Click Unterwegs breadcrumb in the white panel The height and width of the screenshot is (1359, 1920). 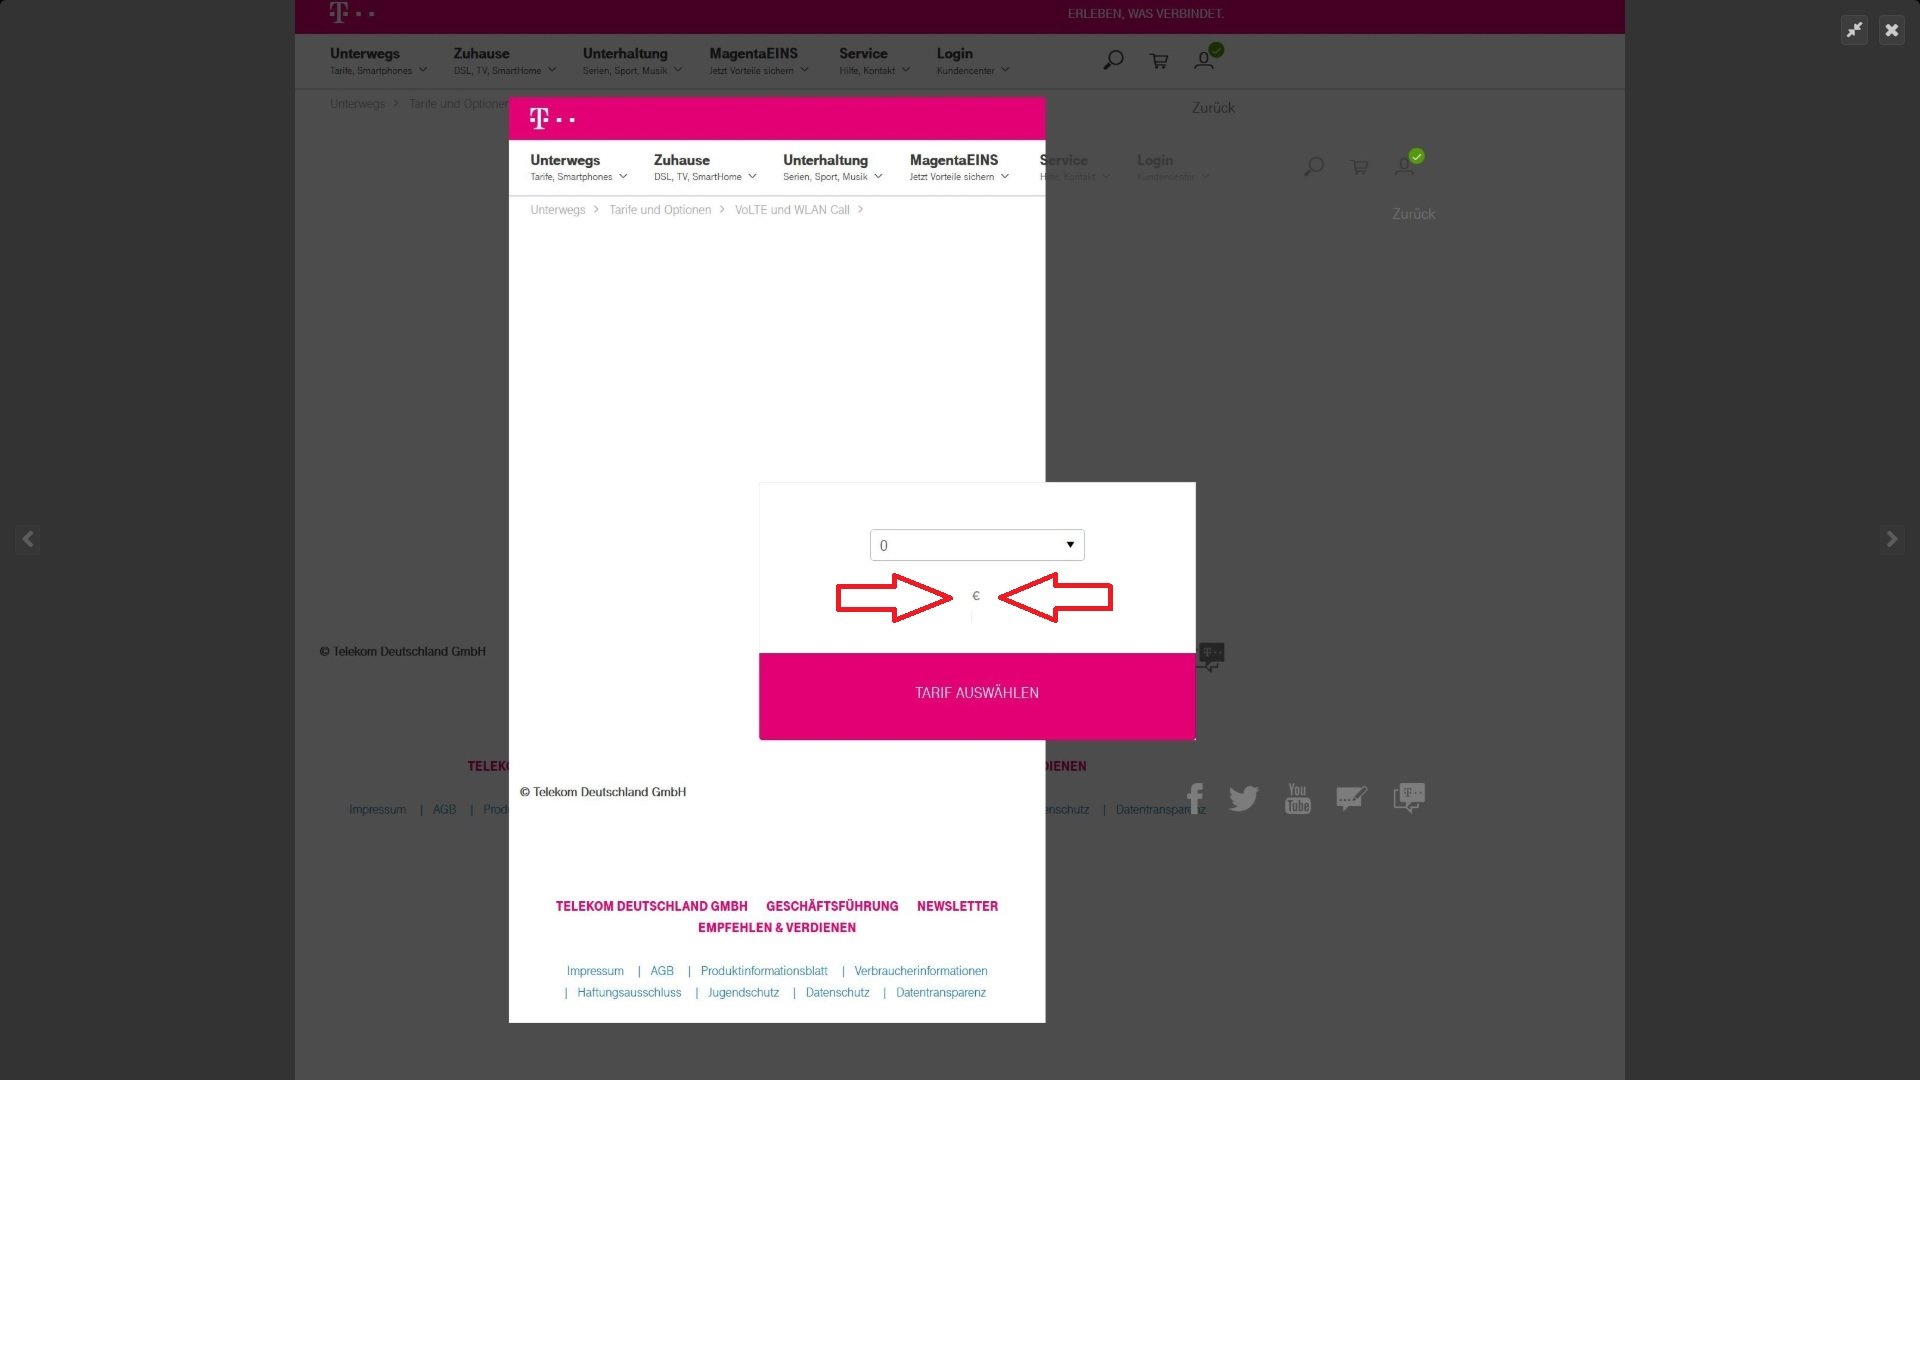tap(557, 209)
